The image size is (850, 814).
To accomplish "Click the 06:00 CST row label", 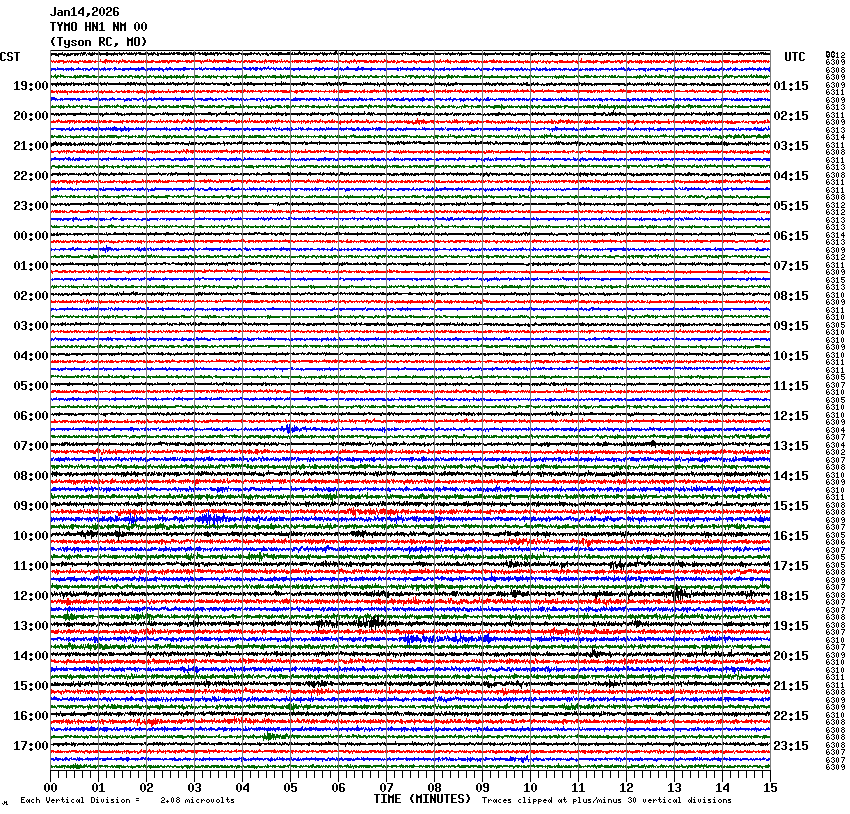I will point(30,416).
